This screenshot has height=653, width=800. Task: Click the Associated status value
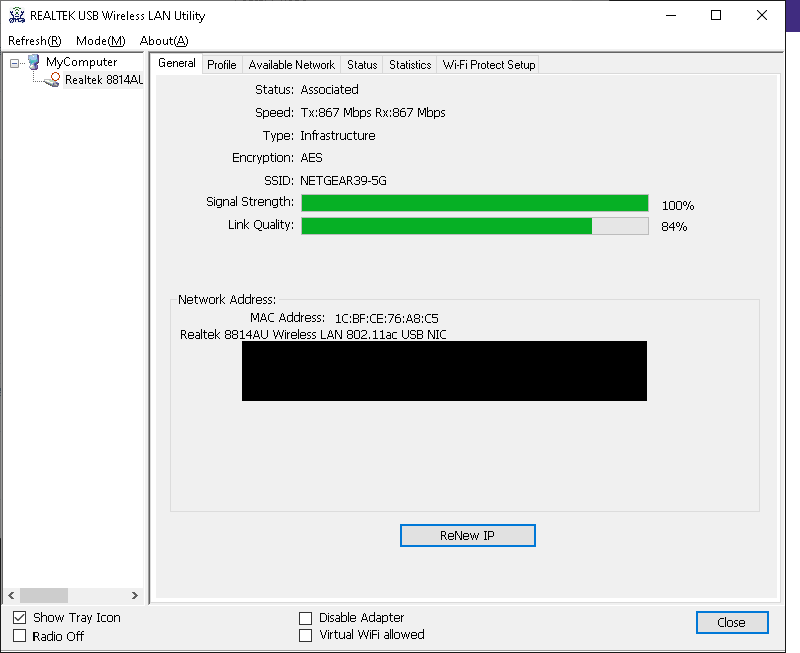[x=330, y=90]
